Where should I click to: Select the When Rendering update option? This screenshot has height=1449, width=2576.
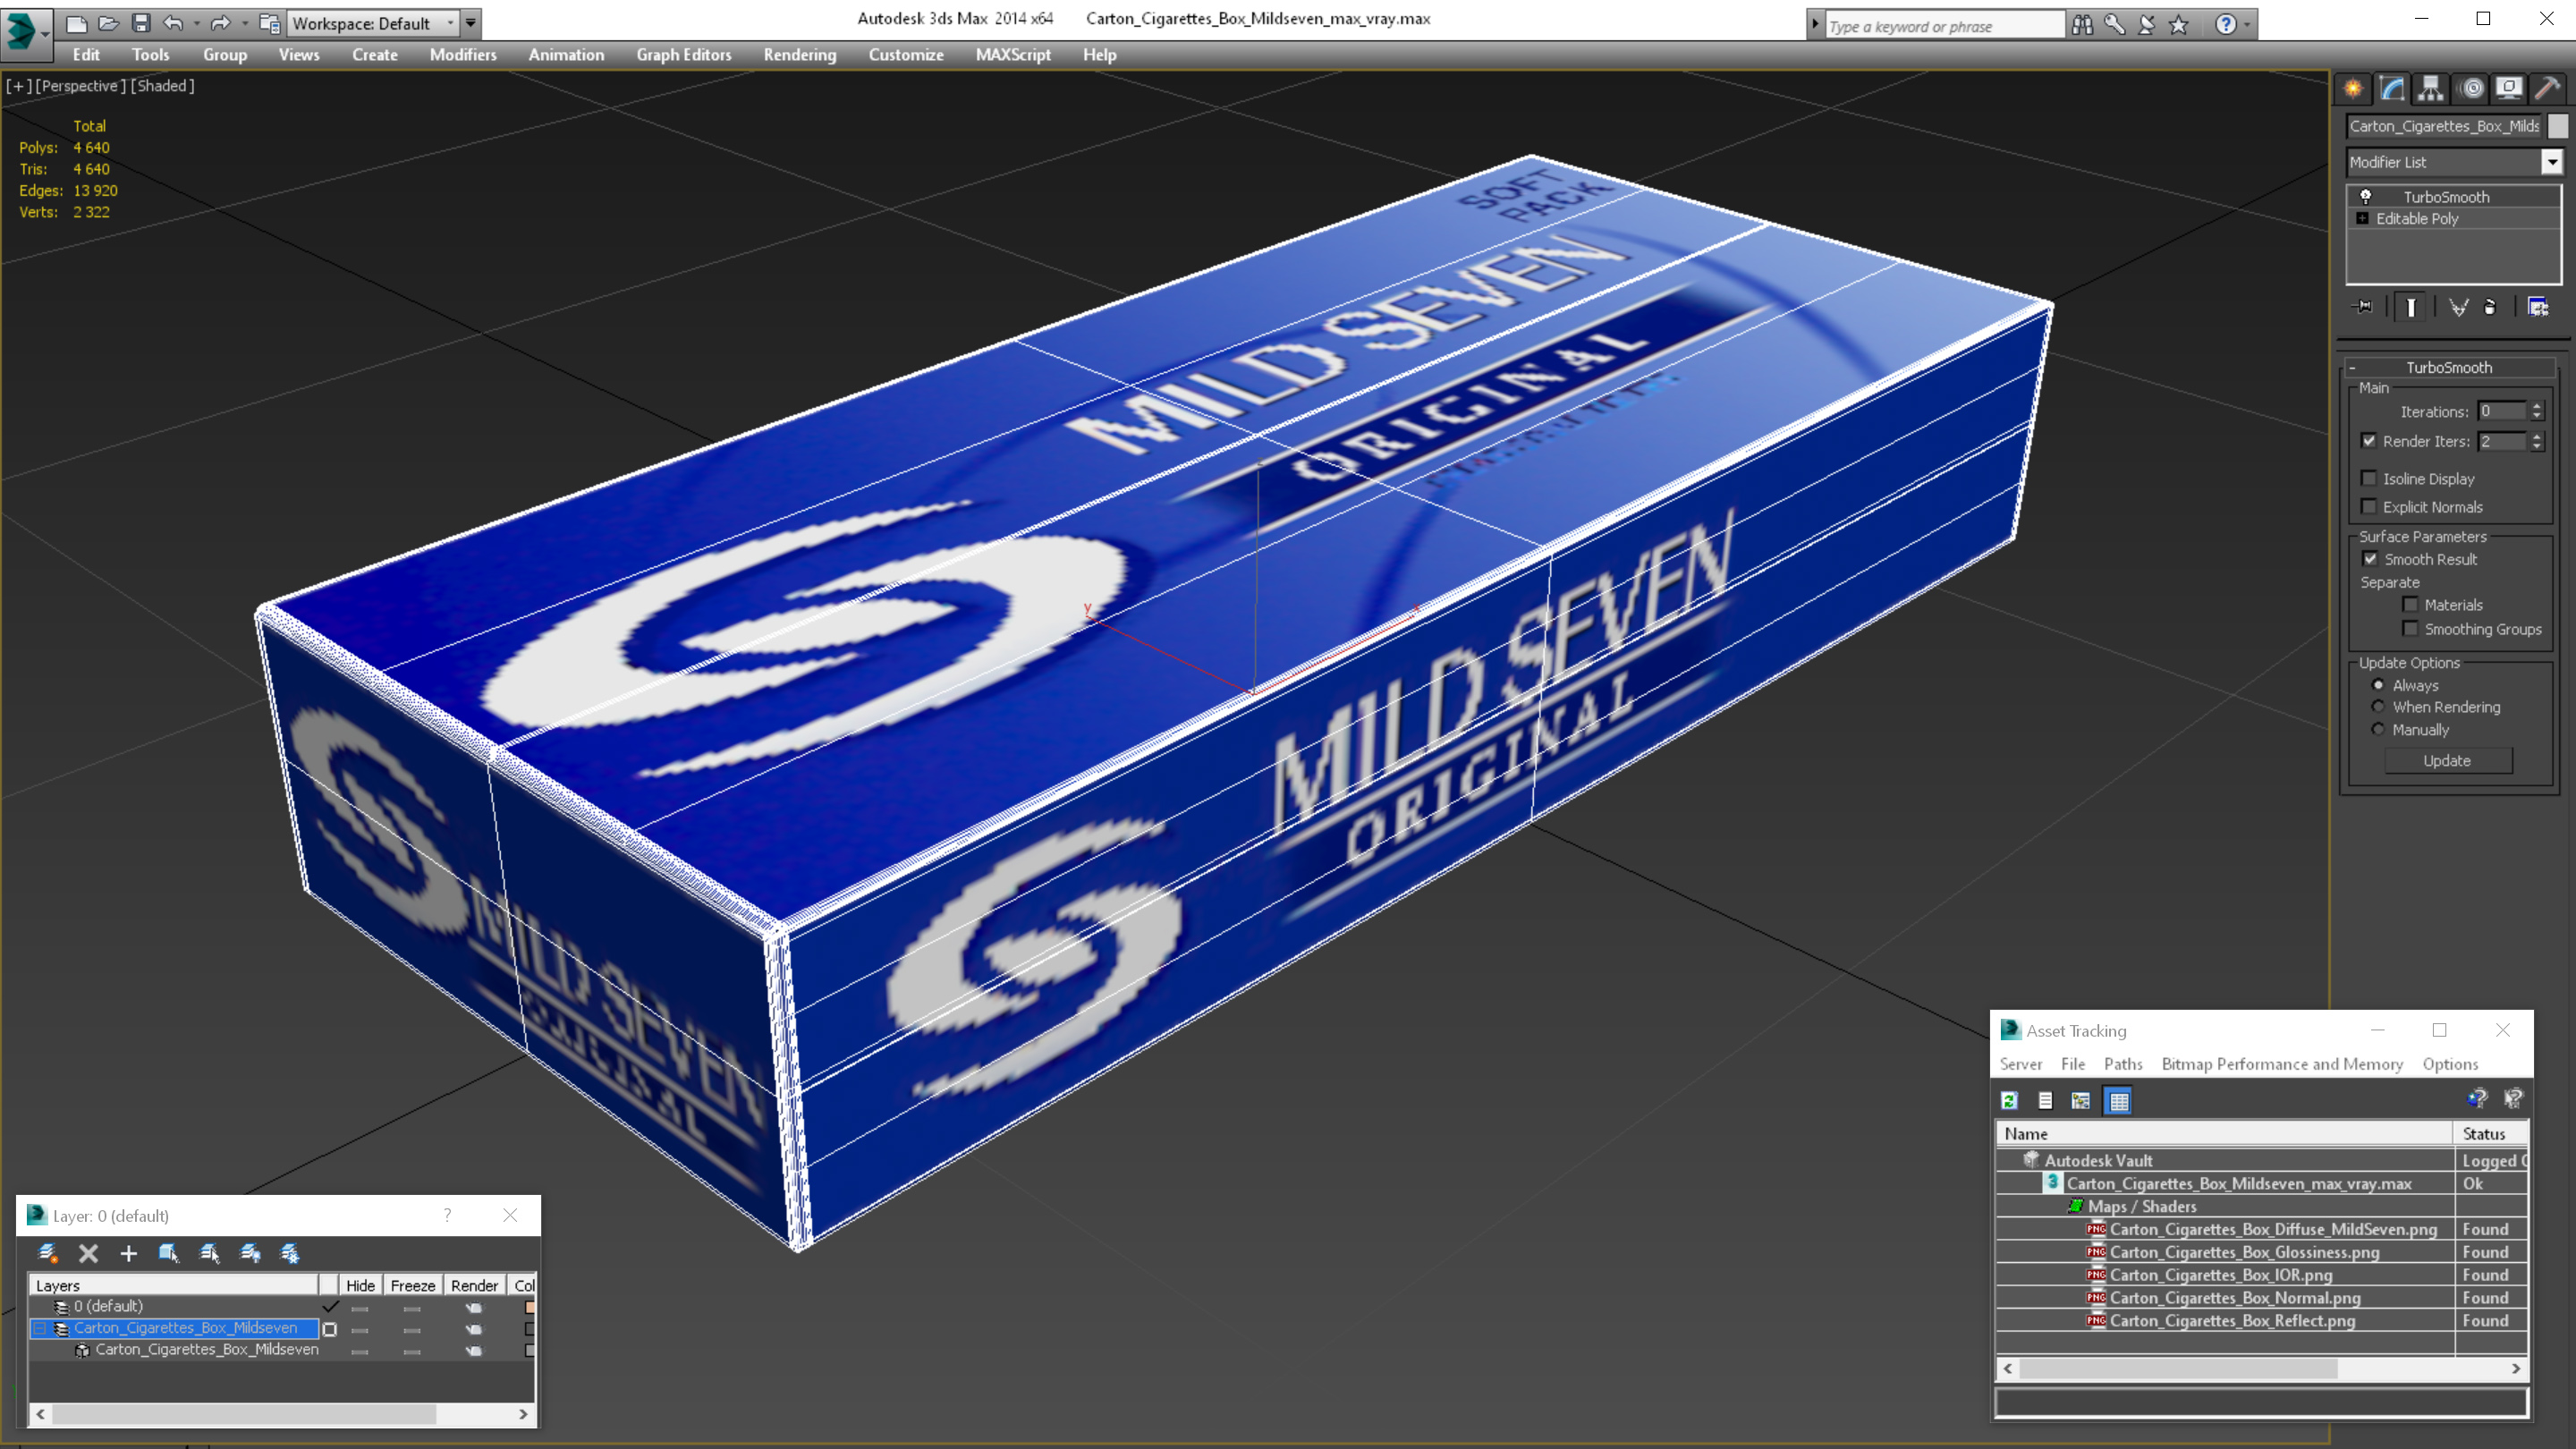pos(2378,707)
